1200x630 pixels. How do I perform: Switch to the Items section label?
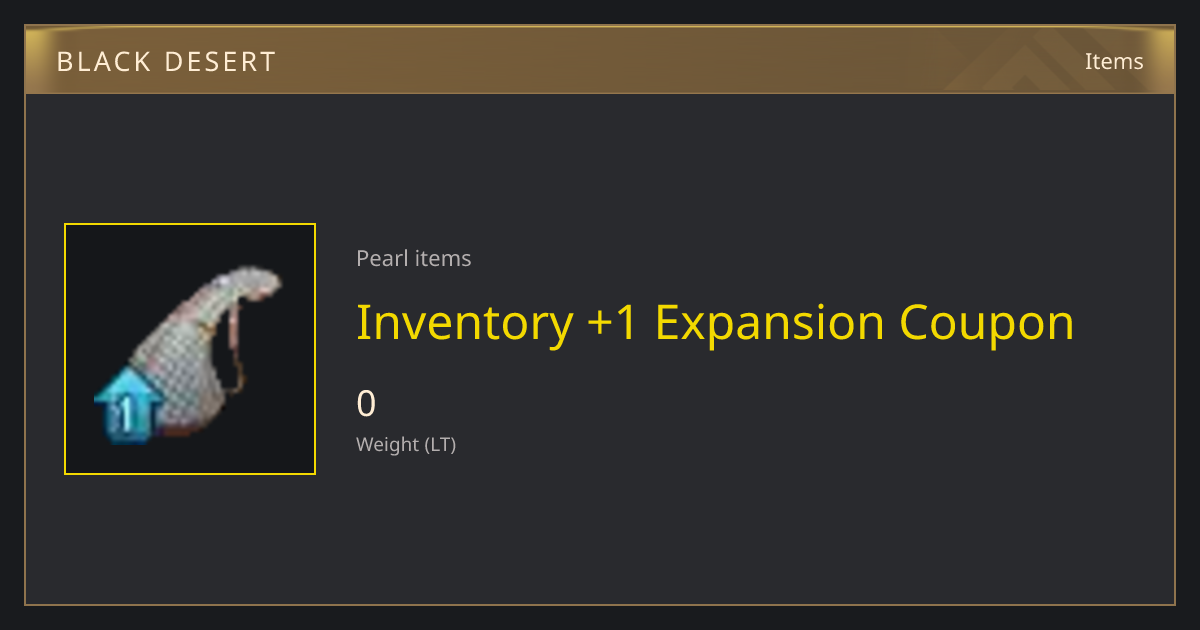[1114, 61]
